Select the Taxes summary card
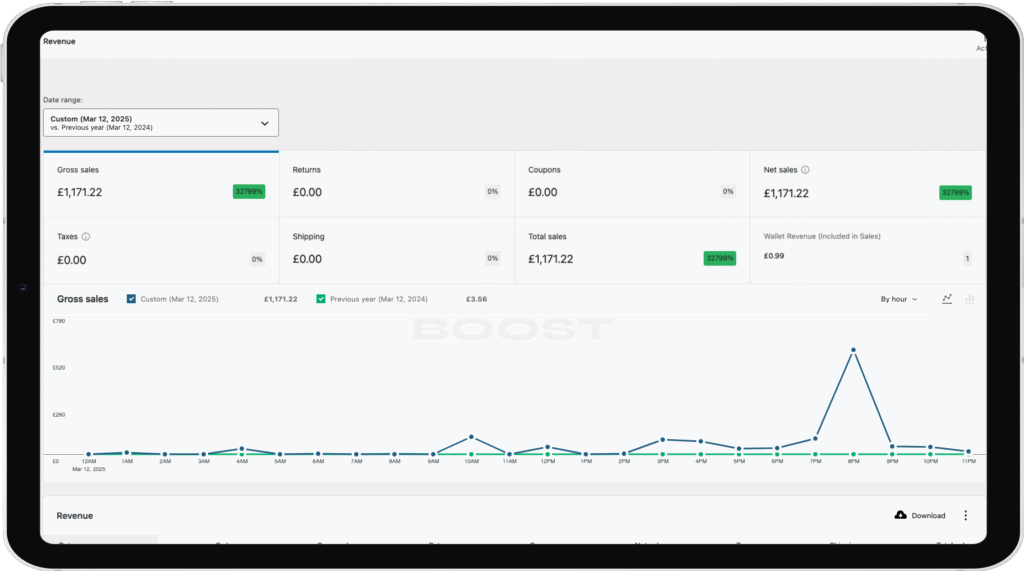Screen dimensions: 1024x571 [161, 251]
